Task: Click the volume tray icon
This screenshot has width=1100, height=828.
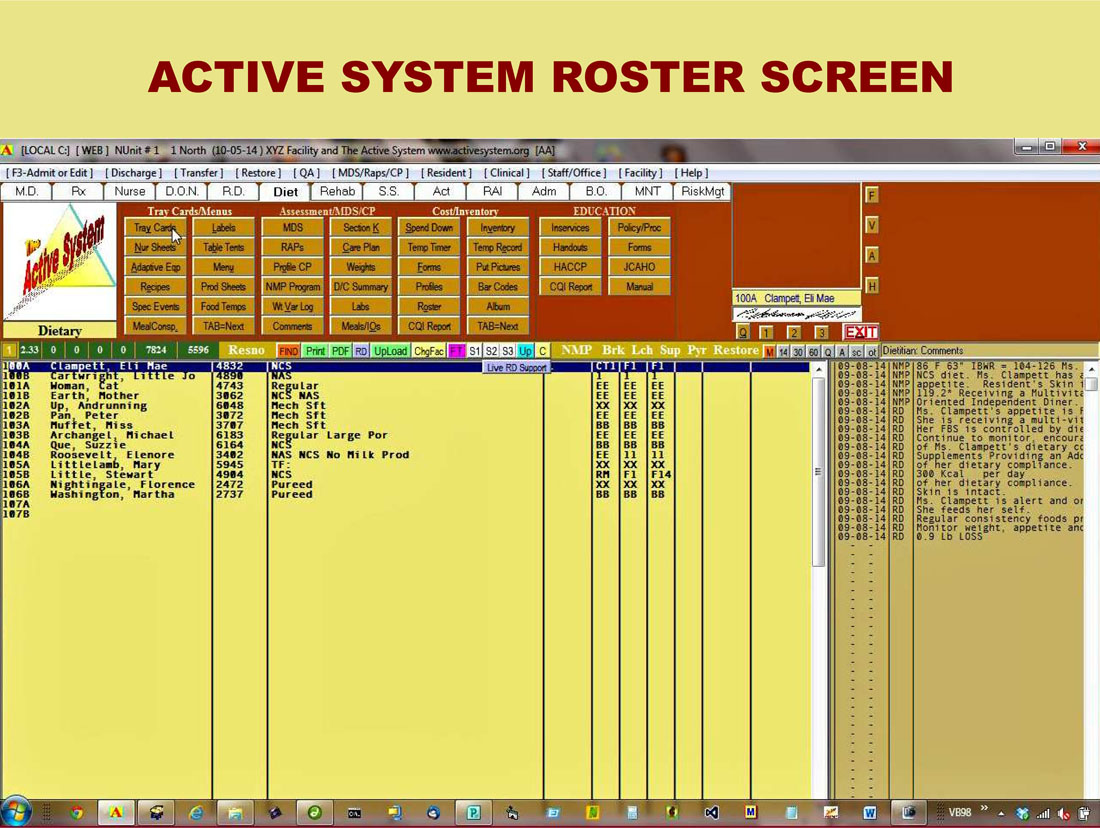Action: 1064,814
